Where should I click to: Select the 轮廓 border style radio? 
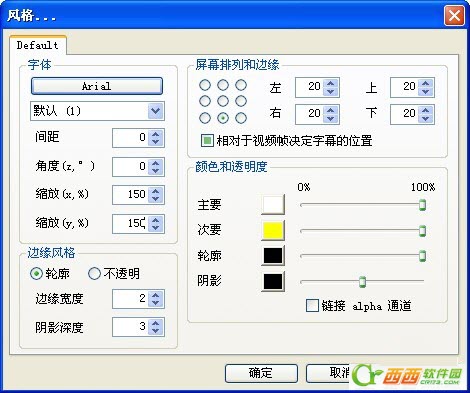(36, 274)
